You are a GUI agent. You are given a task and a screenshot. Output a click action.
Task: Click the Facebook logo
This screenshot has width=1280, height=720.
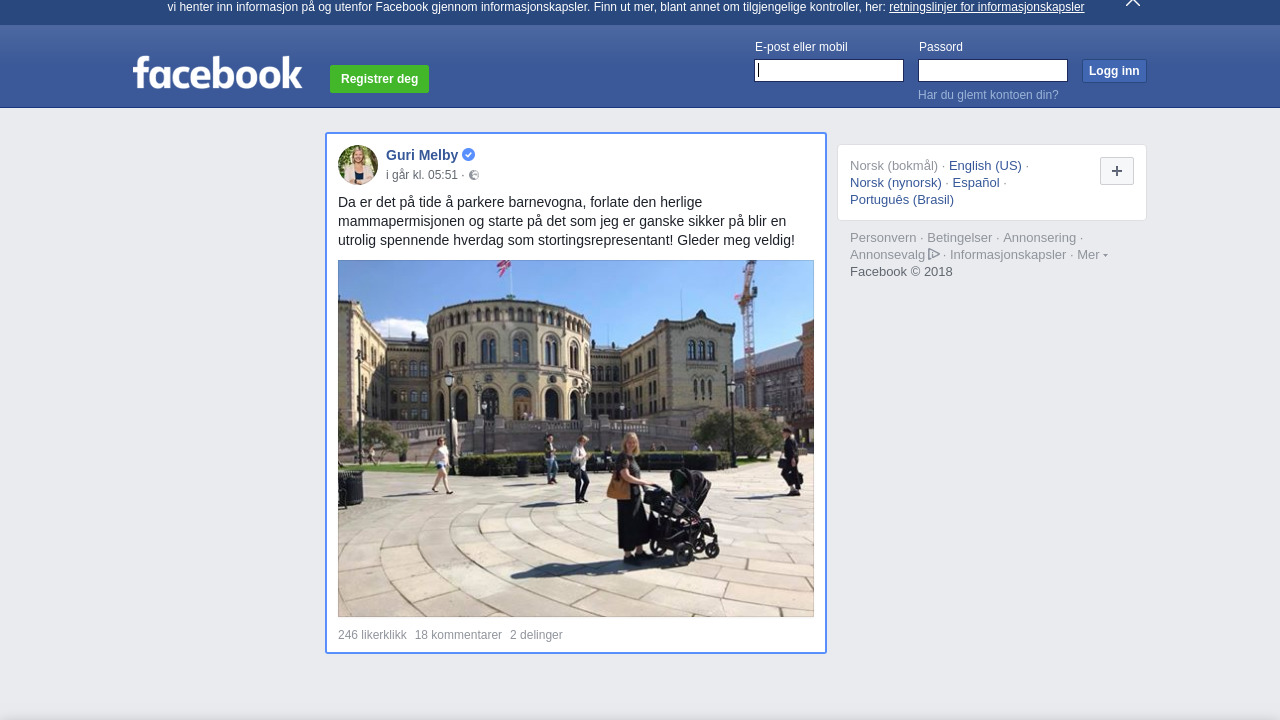(217, 72)
